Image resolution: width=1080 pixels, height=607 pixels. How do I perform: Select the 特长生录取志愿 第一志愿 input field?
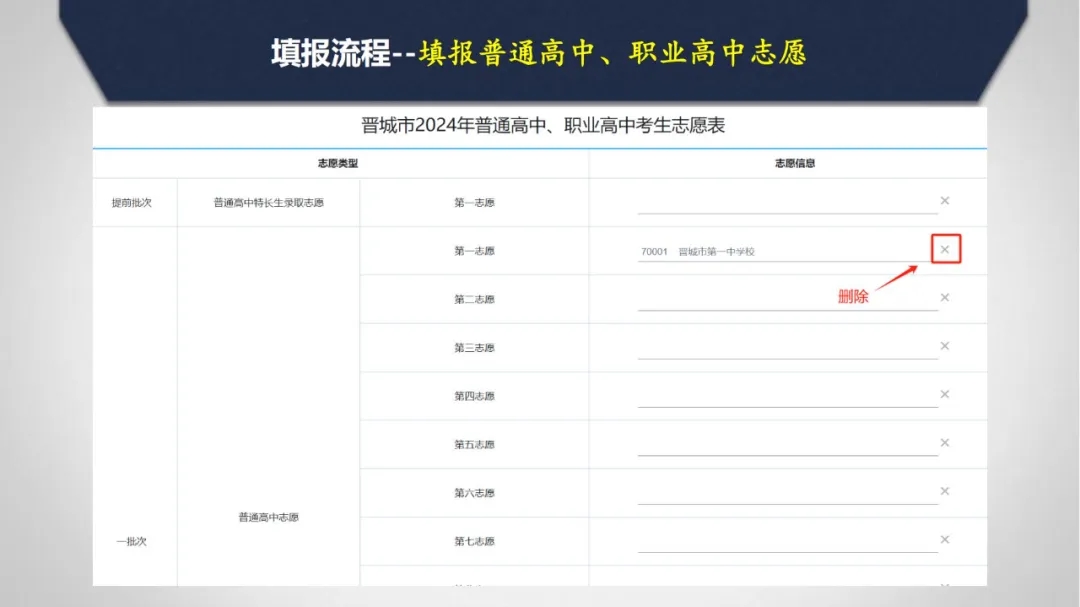787,202
